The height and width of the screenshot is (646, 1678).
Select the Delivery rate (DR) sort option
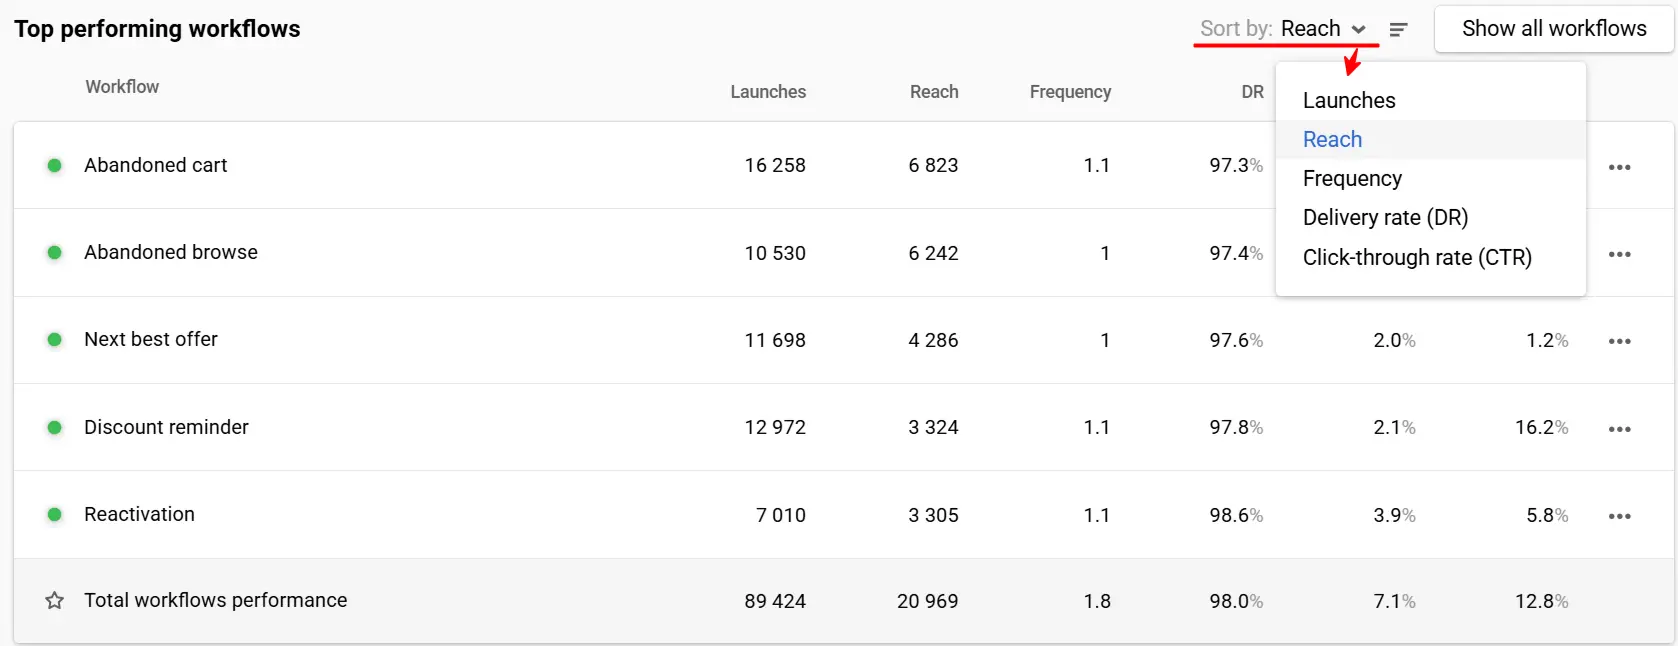point(1385,217)
